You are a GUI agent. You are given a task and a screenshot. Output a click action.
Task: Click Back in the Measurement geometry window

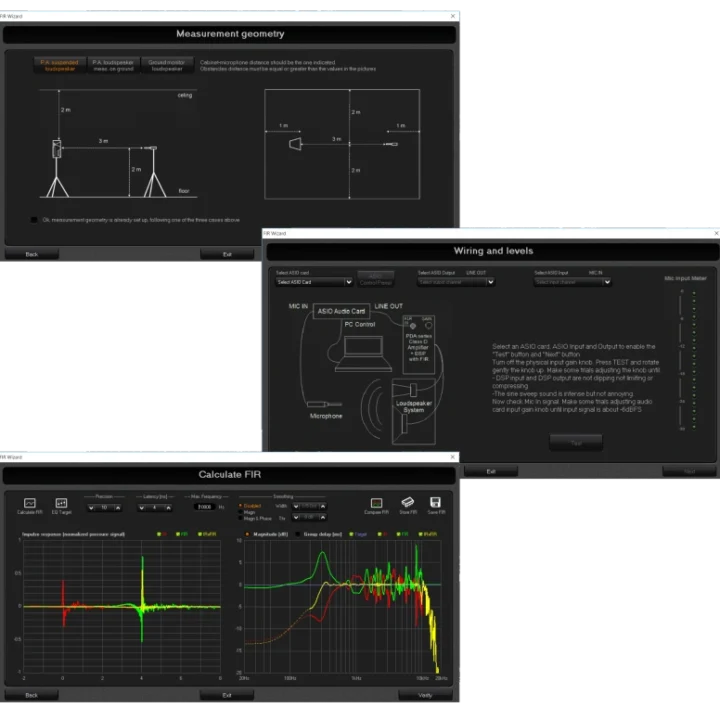pos(32,254)
